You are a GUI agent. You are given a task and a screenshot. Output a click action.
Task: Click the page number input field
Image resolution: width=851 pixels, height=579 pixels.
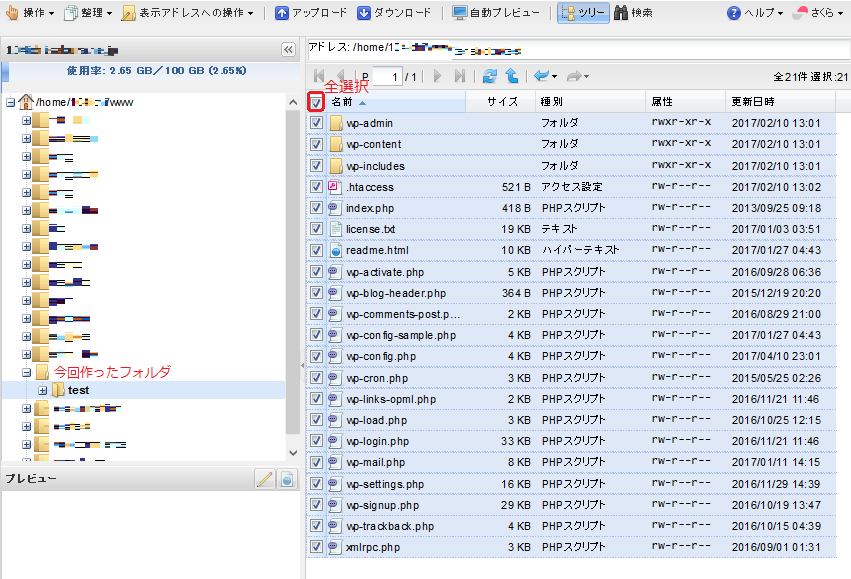(x=387, y=76)
